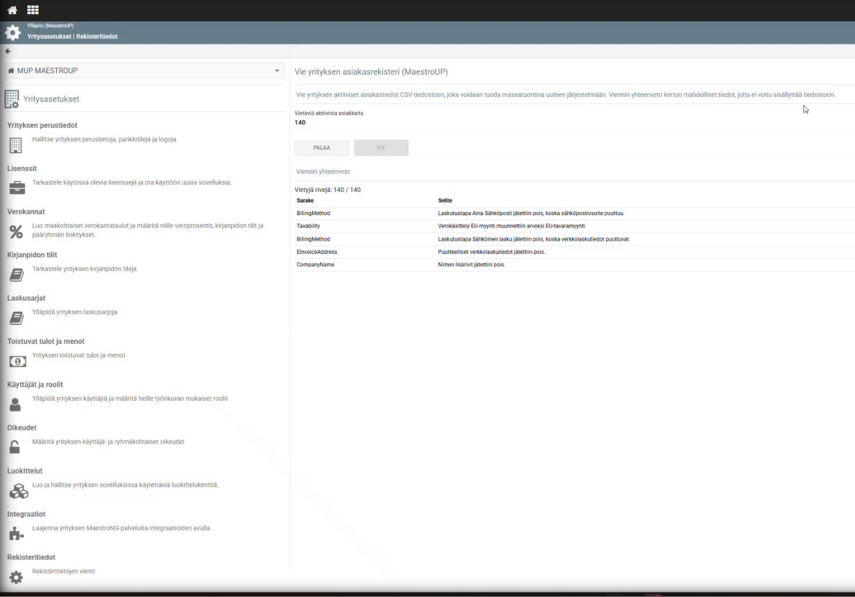The height and width of the screenshot is (597, 855).
Task: Click 'Ylläpidä yrityksen laskusarjoja' description
Action: [75, 312]
